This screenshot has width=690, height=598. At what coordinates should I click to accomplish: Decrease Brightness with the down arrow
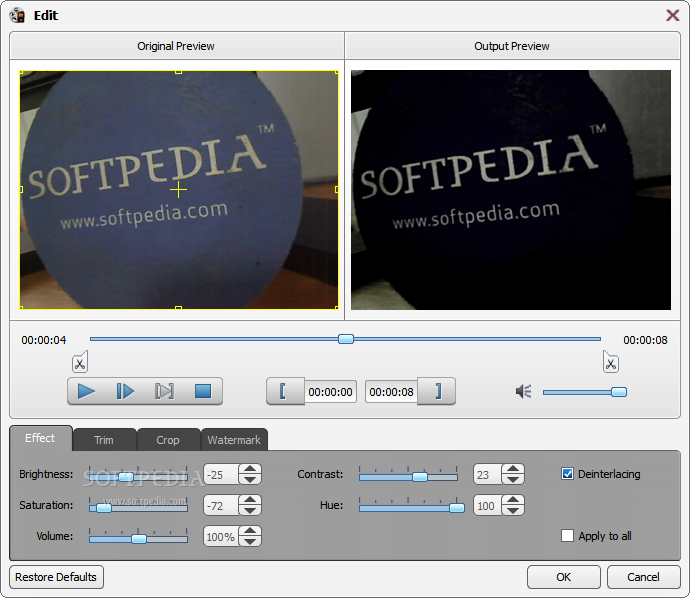[250, 480]
